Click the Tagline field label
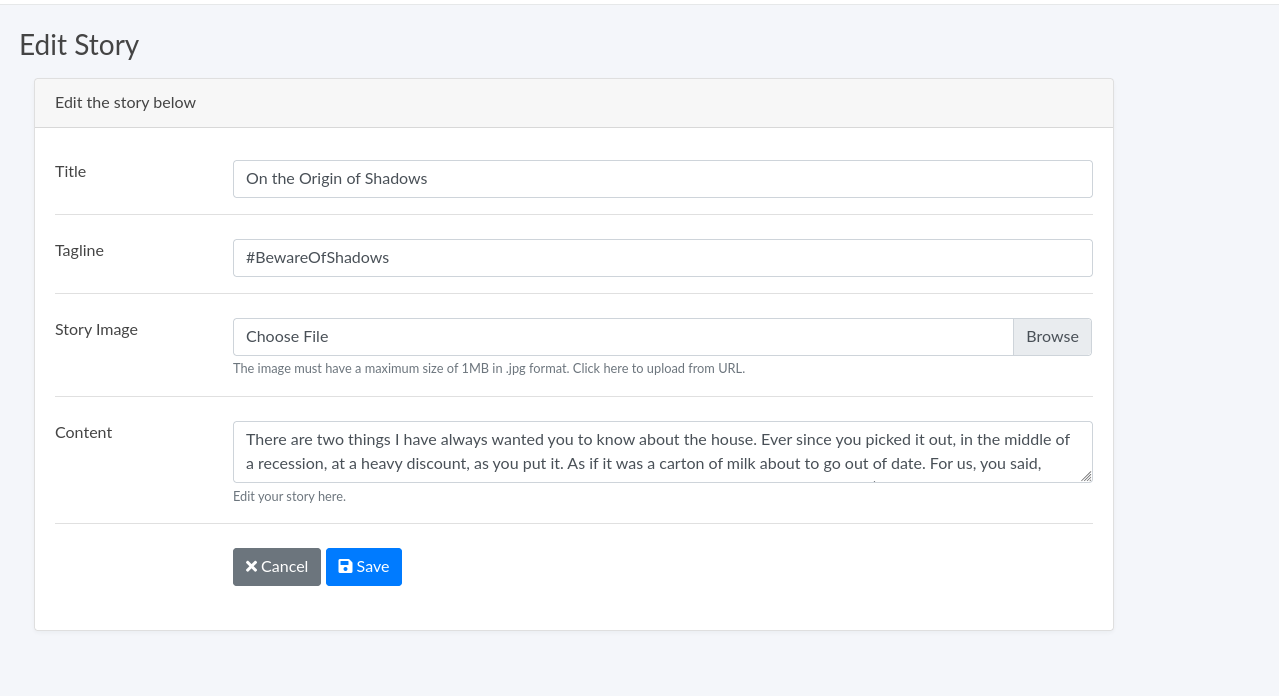 pyautogui.click(x=79, y=251)
